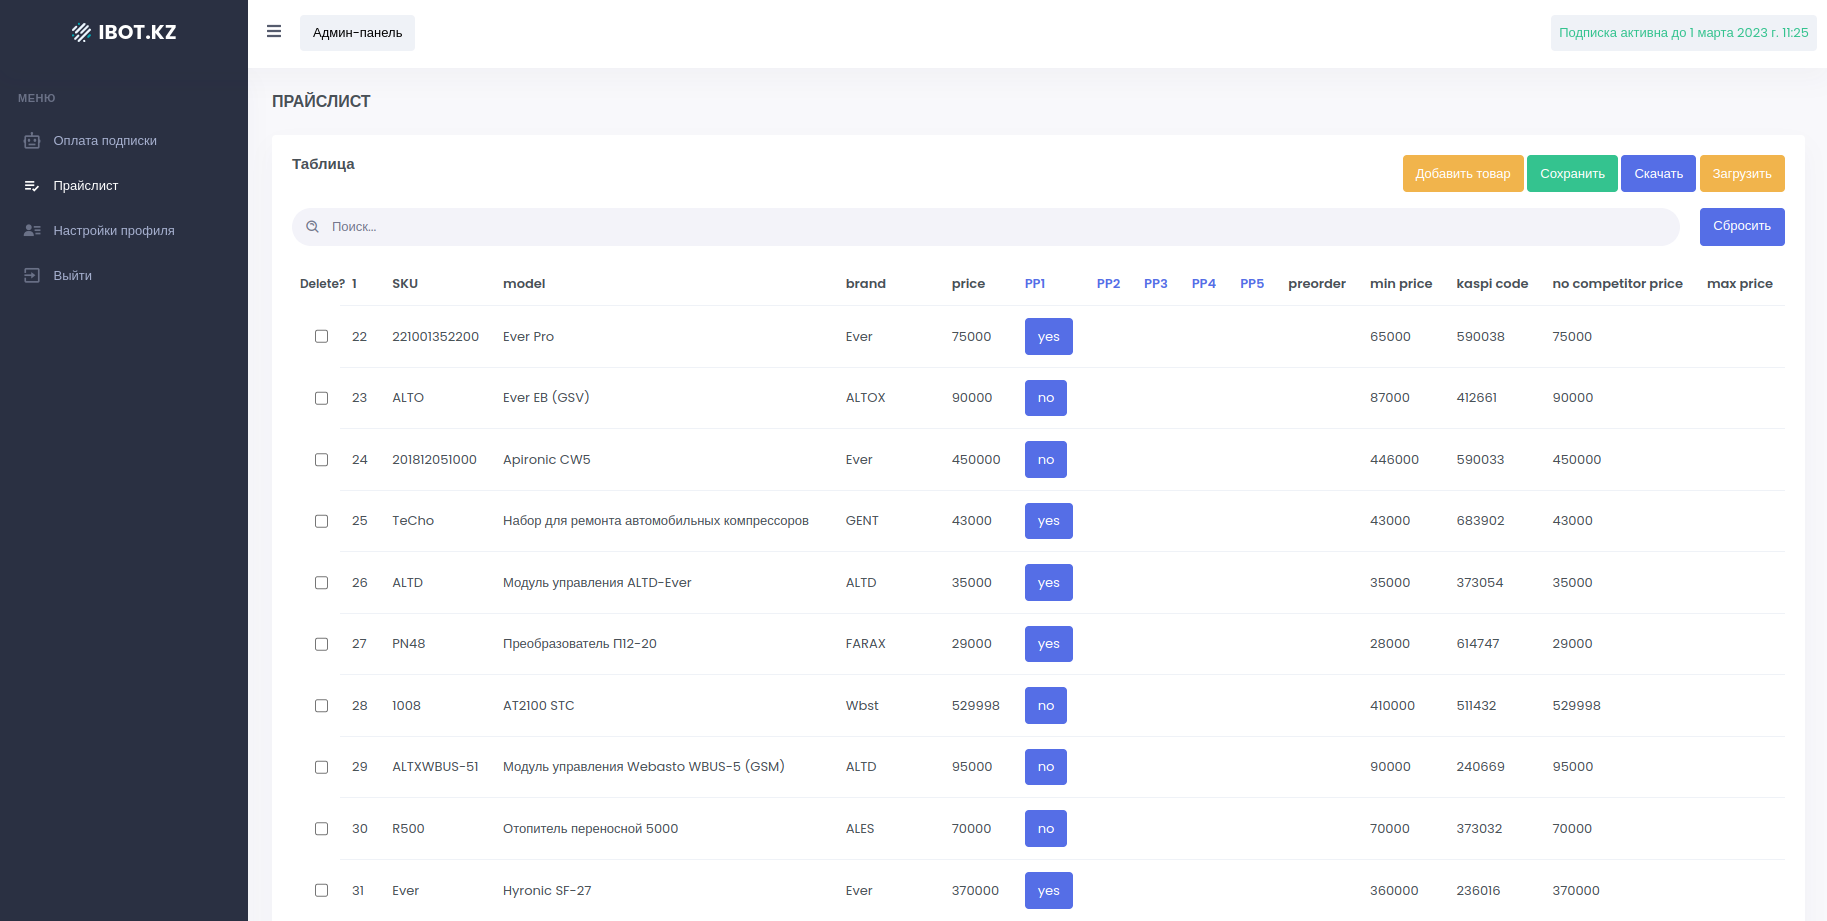Toggle PP1 'yes' for PN48 row
1827x921 pixels.
click(x=1048, y=644)
